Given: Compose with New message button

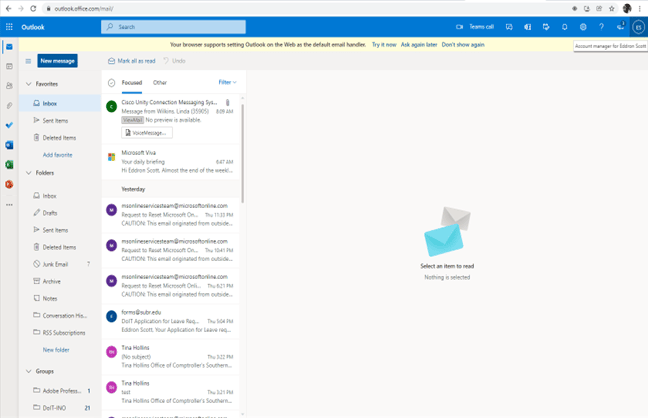Looking at the screenshot, I should click(x=57, y=61).
